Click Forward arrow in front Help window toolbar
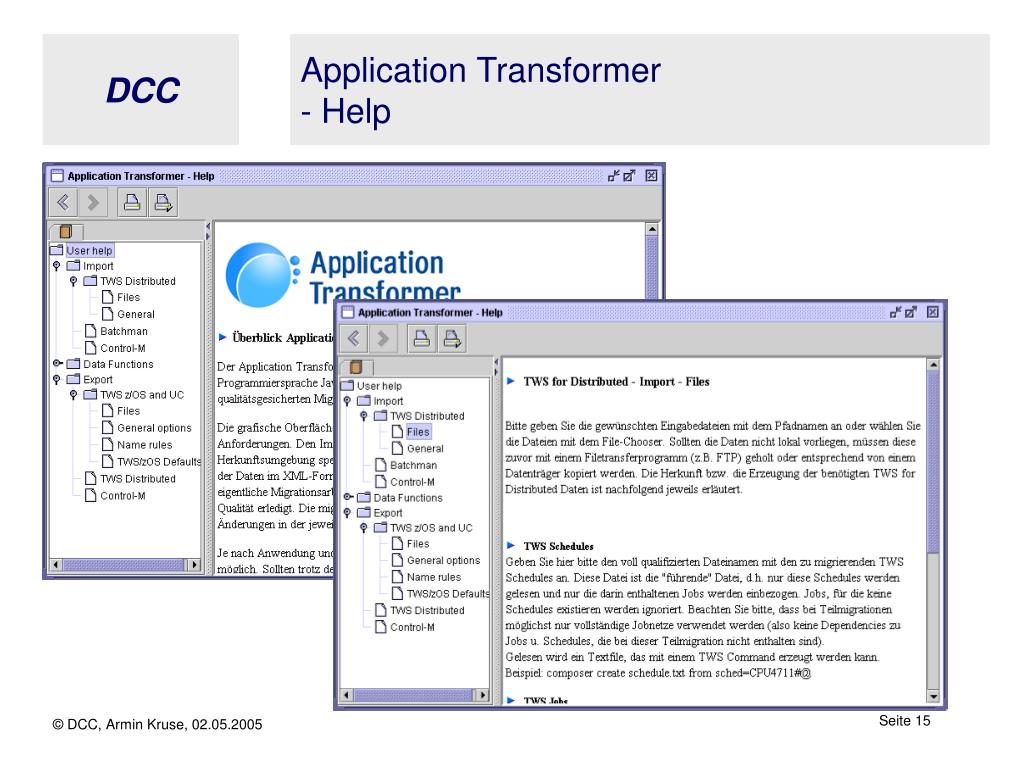 click(383, 338)
